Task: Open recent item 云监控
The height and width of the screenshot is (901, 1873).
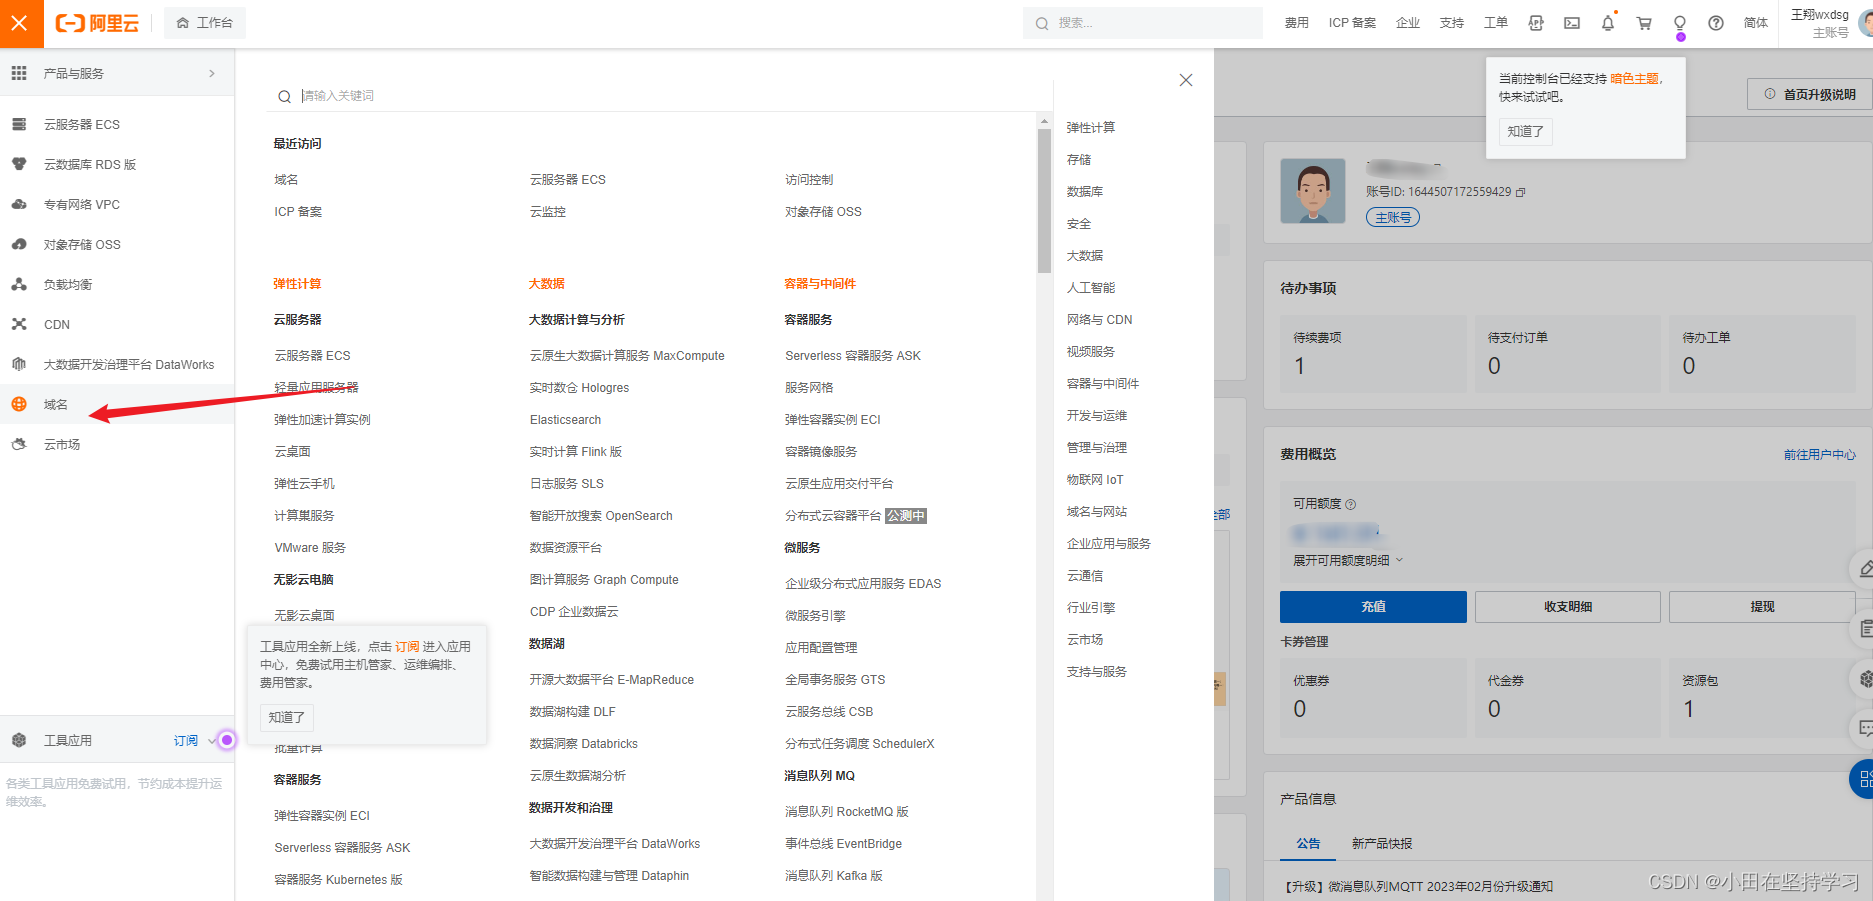Action: [x=548, y=212]
